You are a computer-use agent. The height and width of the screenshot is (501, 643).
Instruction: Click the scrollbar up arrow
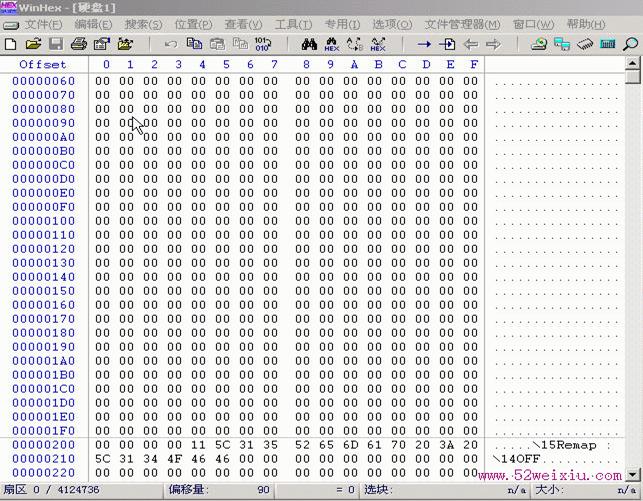pos(633,63)
